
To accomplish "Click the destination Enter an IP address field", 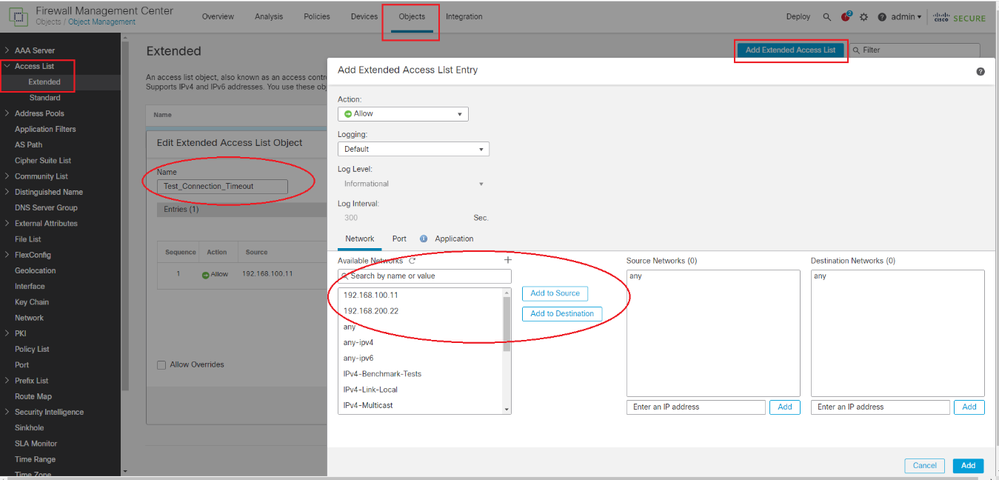I will click(x=880, y=407).
